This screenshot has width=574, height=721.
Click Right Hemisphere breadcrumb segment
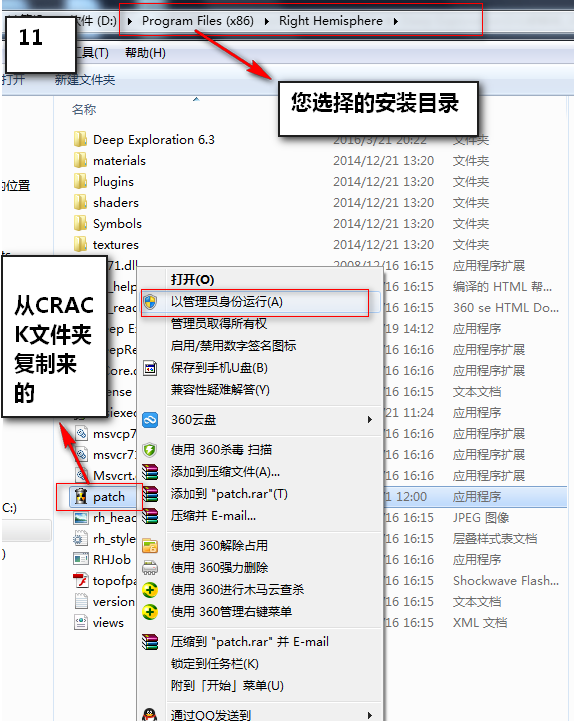(331, 21)
